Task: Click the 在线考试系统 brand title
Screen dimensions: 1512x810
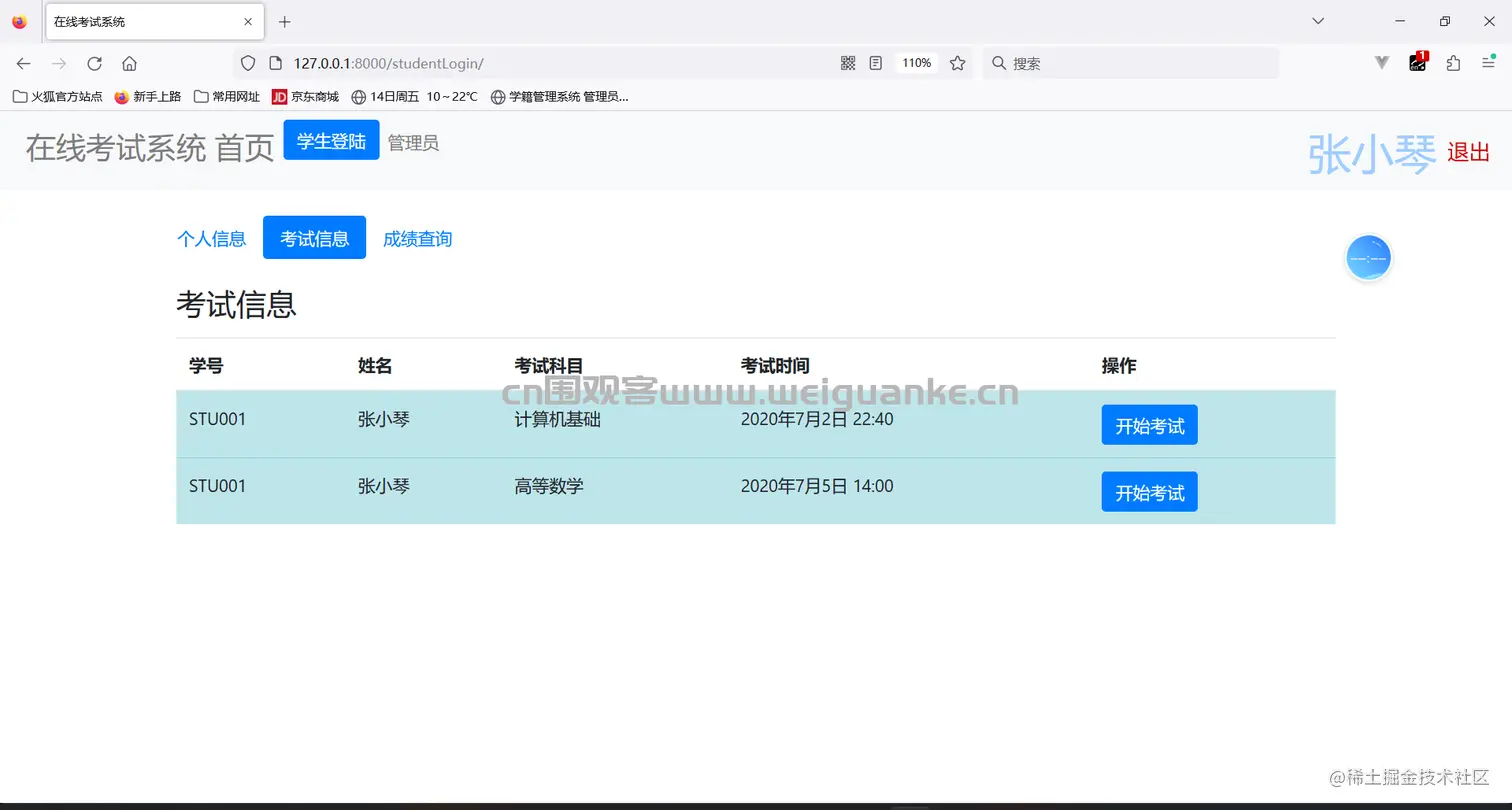Action: point(116,148)
